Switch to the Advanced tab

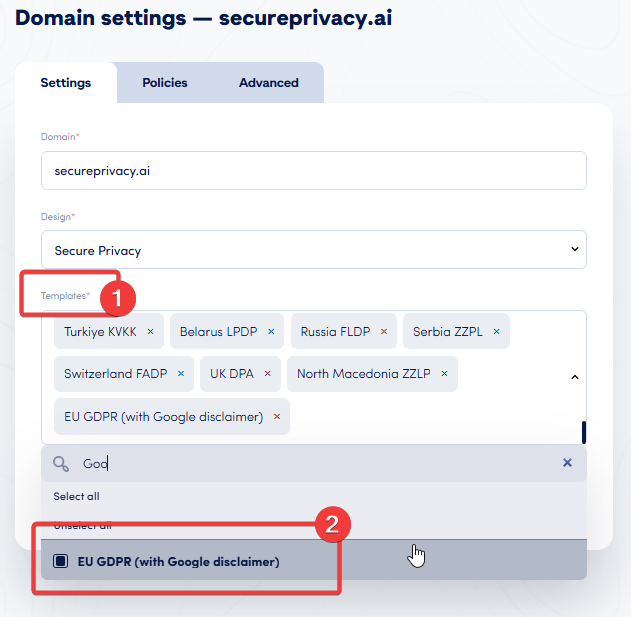(269, 83)
